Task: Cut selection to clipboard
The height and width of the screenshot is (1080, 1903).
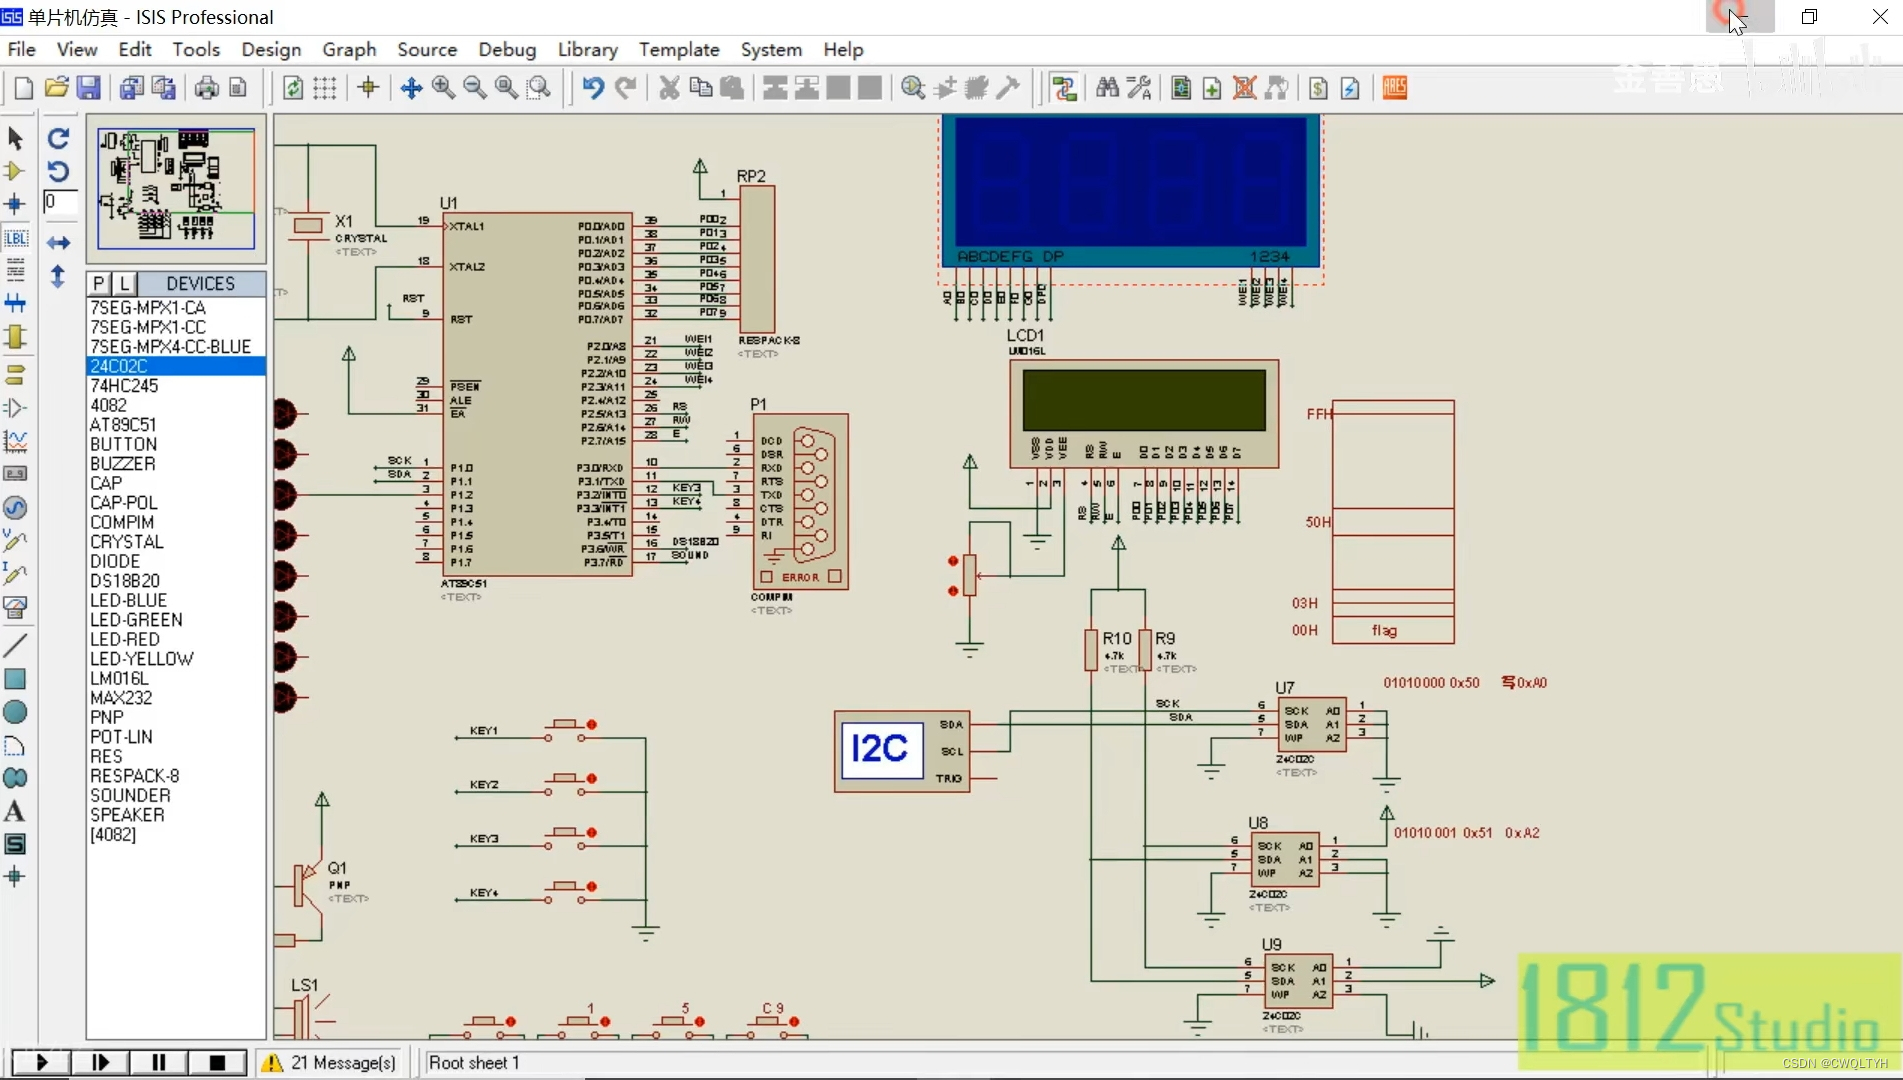Action: 669,88
